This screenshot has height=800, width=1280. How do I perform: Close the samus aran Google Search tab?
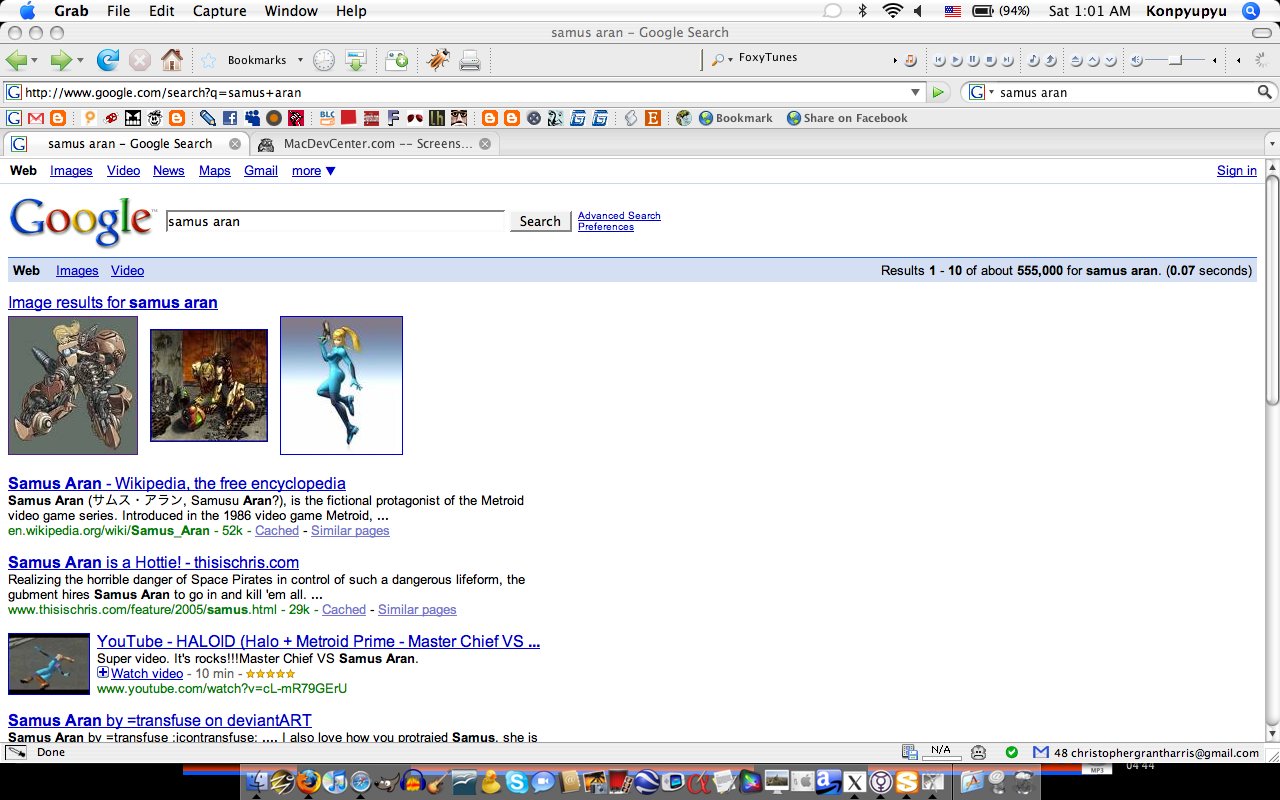point(235,144)
